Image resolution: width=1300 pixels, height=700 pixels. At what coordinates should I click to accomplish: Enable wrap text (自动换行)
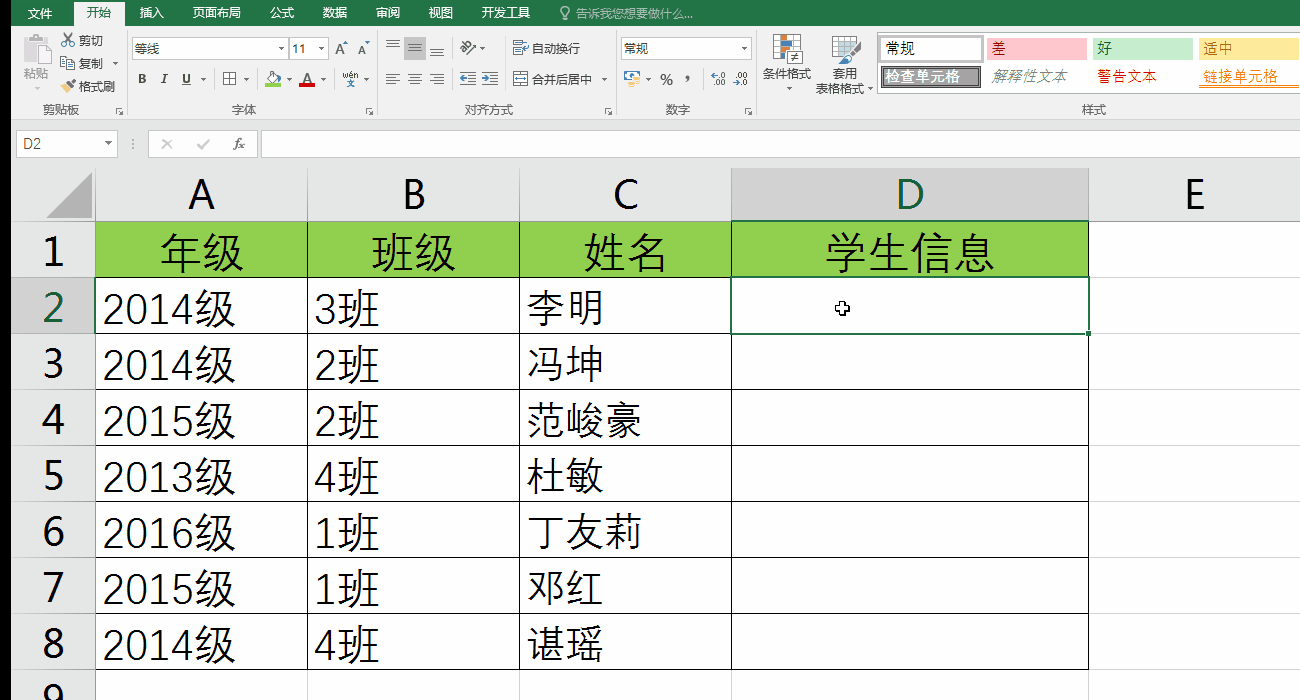point(546,47)
